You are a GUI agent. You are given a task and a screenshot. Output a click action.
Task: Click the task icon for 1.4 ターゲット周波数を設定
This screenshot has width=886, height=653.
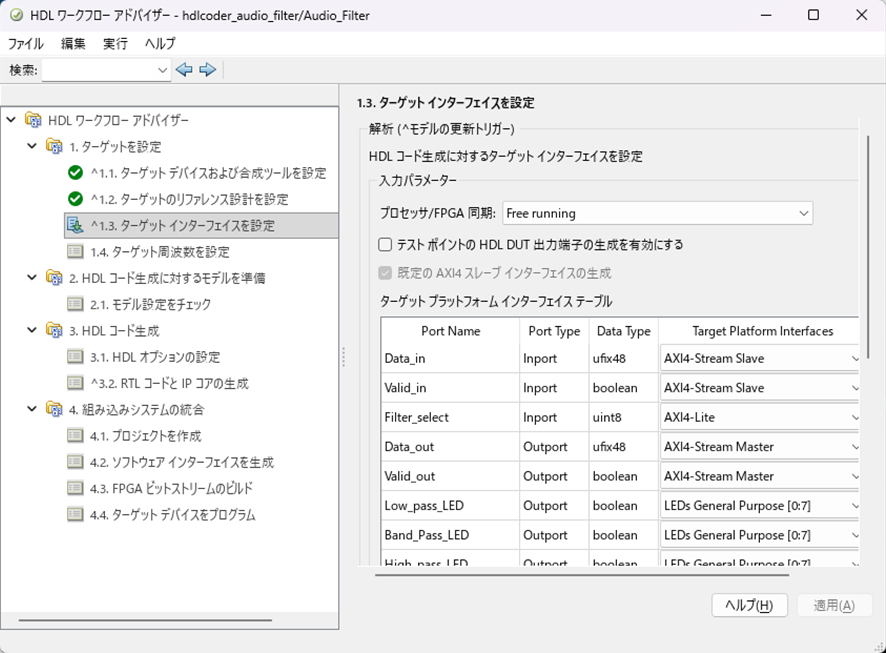tap(76, 251)
